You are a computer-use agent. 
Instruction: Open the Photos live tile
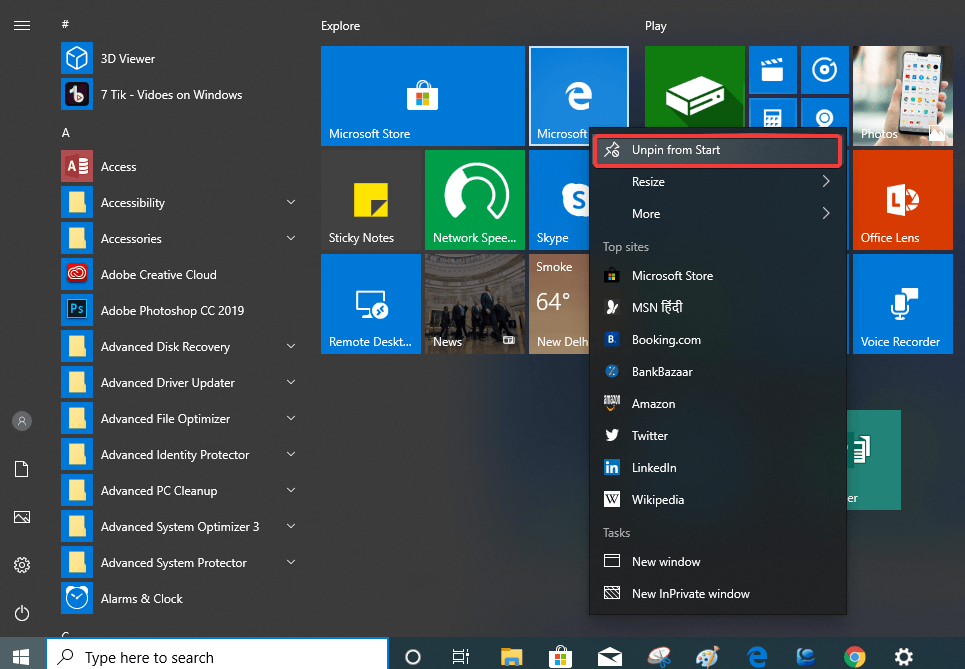[x=903, y=96]
